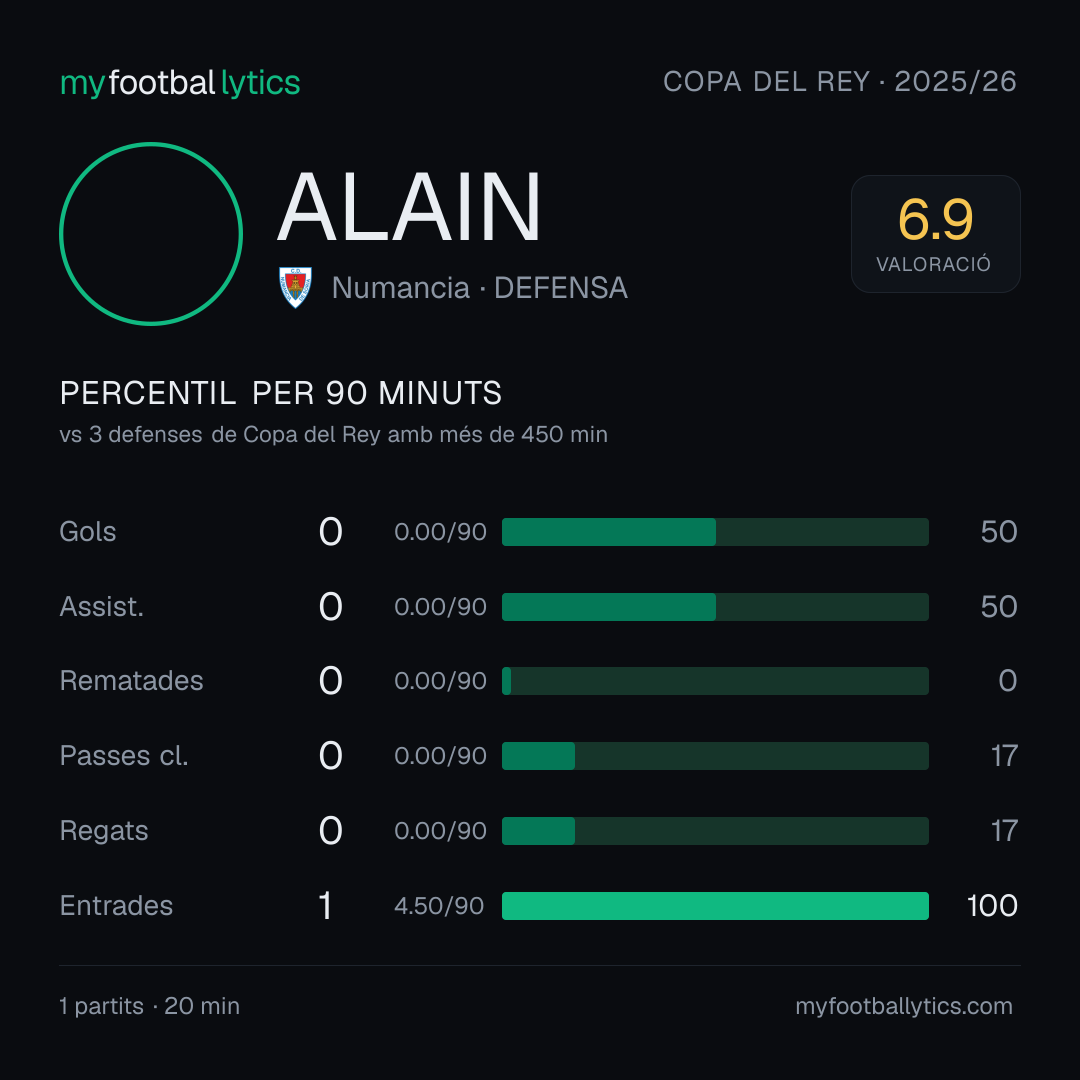Click the myfootballytics.com link in footer
This screenshot has width=1080, height=1080.
904,1006
